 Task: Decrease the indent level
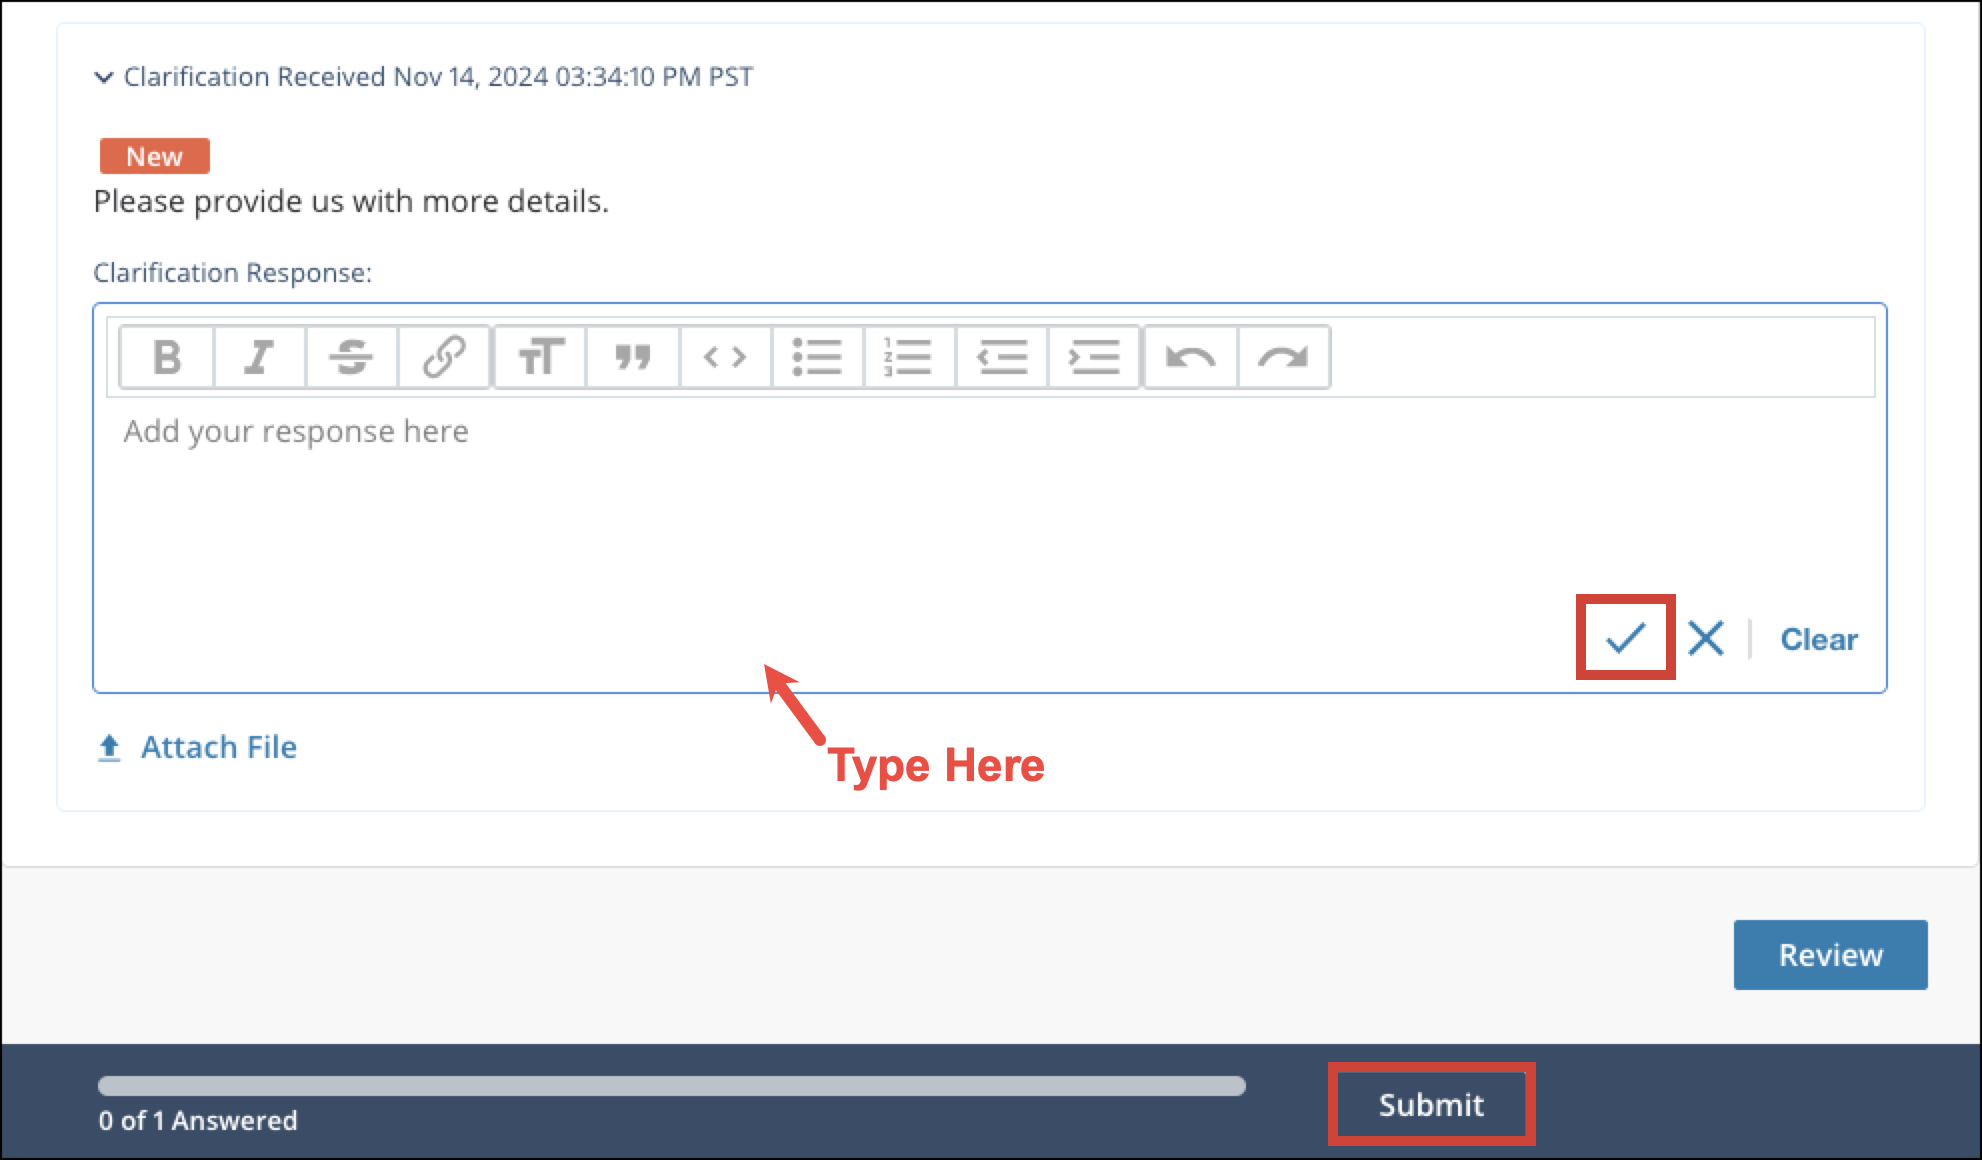coord(1001,357)
